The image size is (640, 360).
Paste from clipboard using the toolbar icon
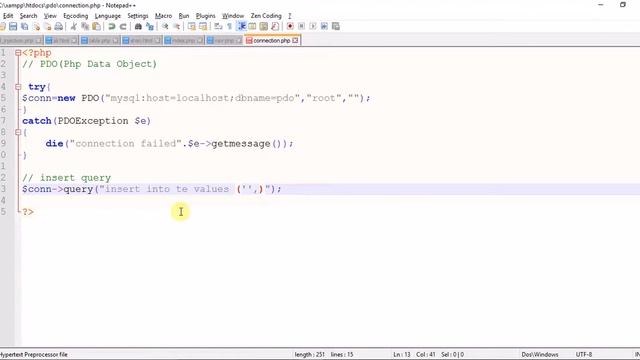96,27
